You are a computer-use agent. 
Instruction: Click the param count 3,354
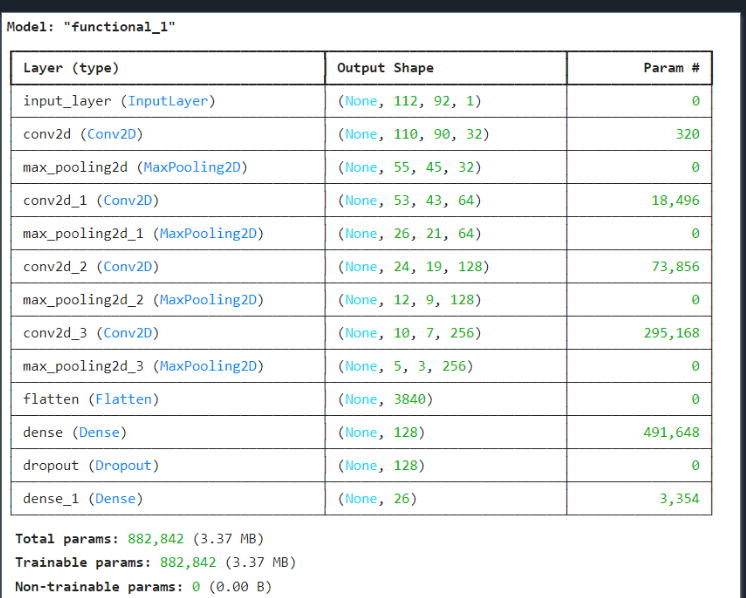click(x=679, y=499)
